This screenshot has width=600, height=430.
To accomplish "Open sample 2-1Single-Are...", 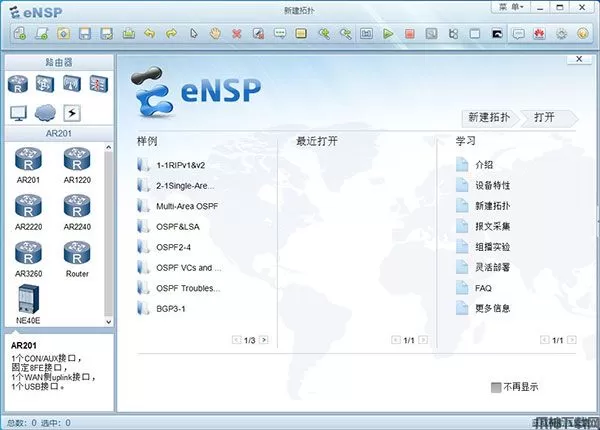I will click(x=176, y=186).
